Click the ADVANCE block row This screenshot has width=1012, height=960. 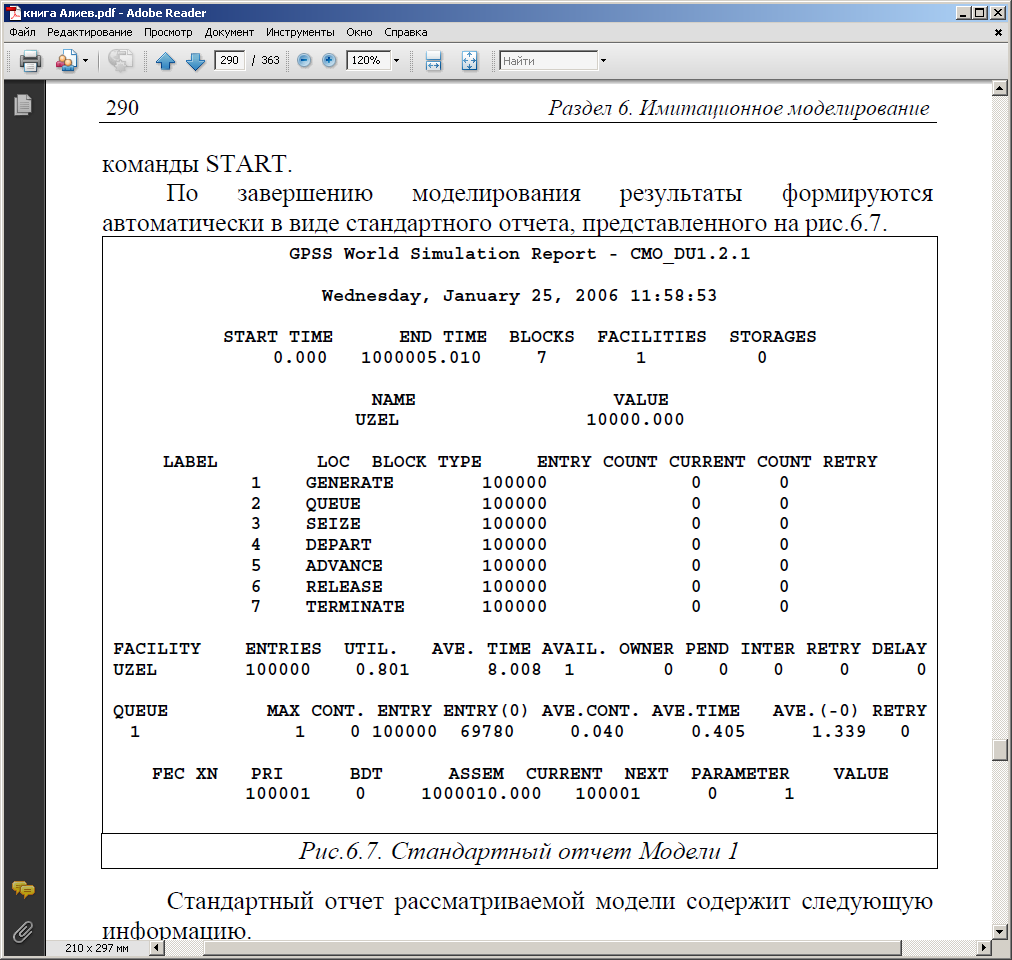click(520, 566)
